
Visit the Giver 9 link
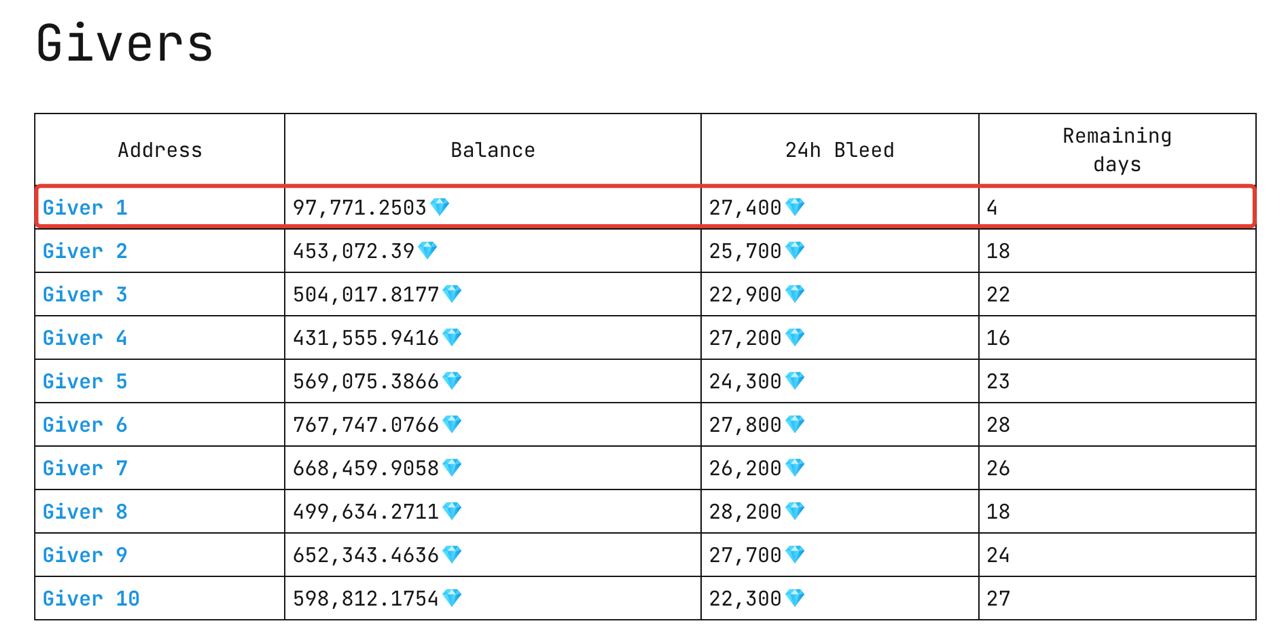coord(85,556)
